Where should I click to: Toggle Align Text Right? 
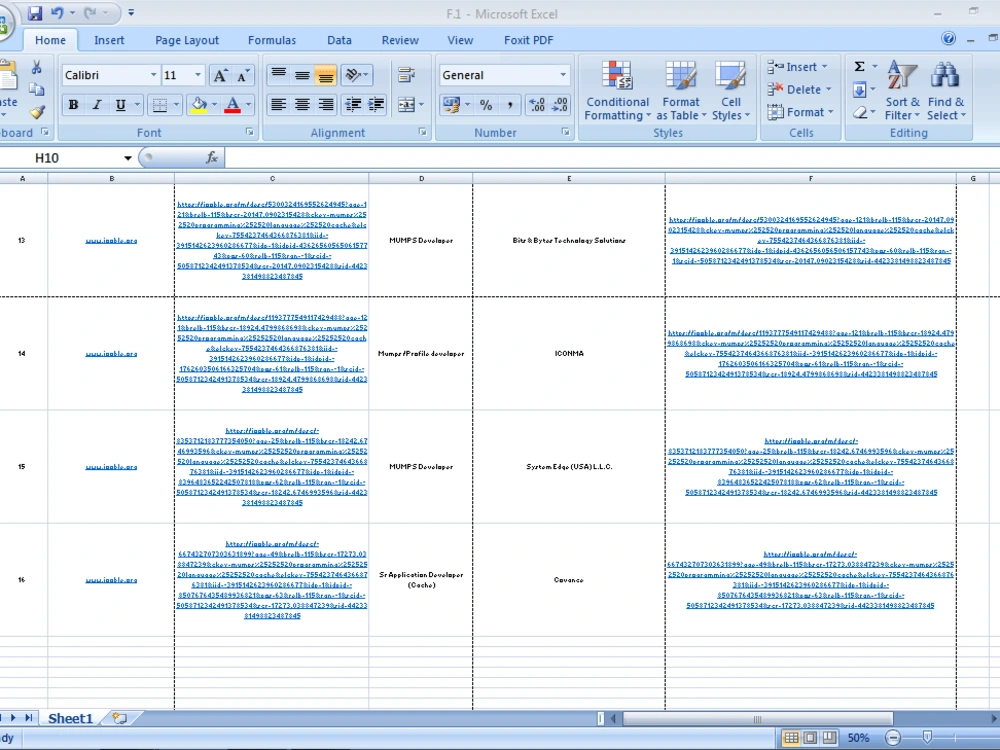325,105
